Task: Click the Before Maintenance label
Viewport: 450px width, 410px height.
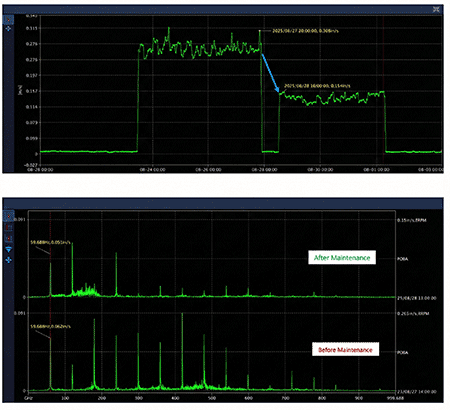Action: tap(345, 349)
